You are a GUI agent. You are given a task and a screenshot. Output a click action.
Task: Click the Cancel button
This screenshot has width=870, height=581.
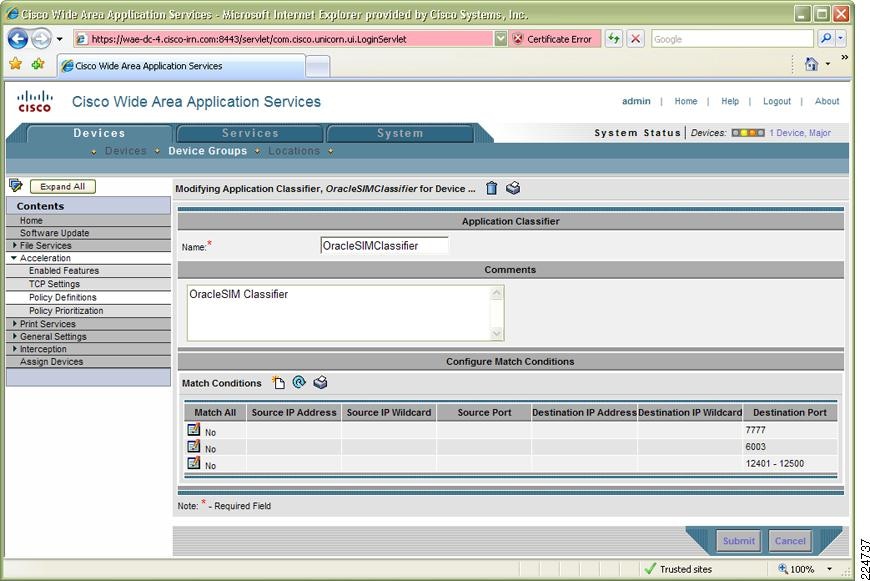pos(790,541)
